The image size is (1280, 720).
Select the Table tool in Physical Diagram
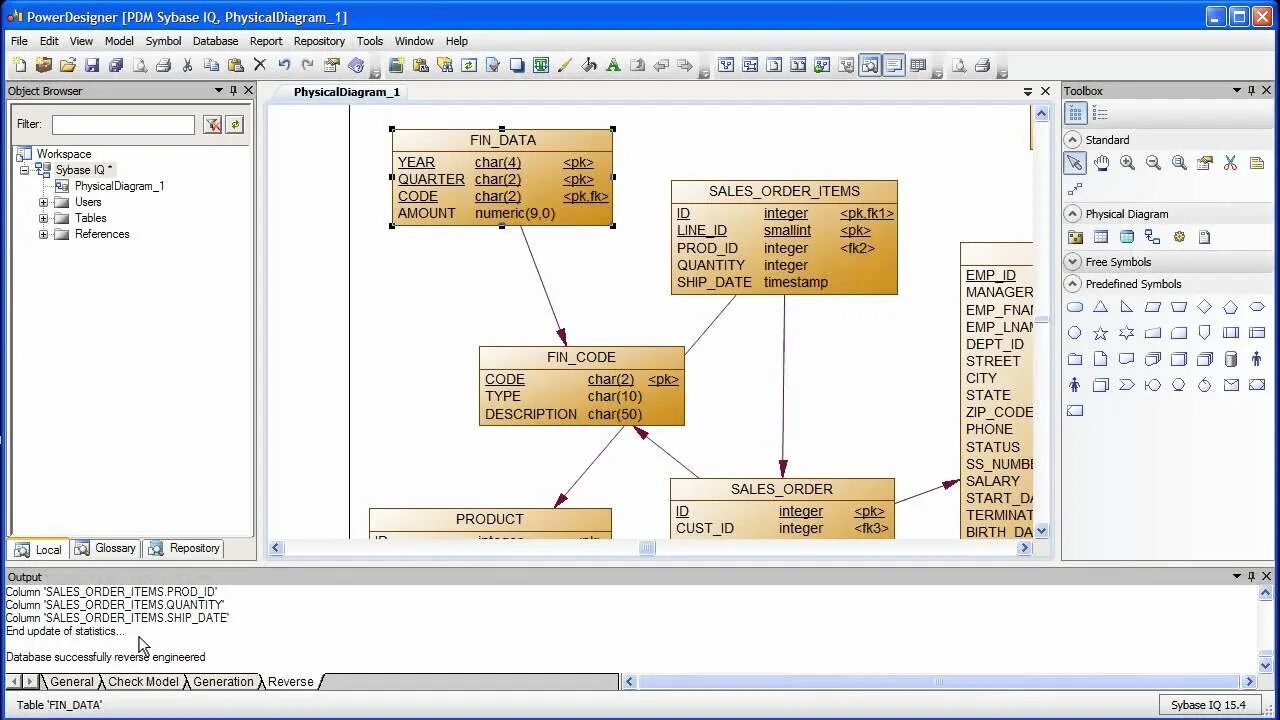tap(1101, 237)
